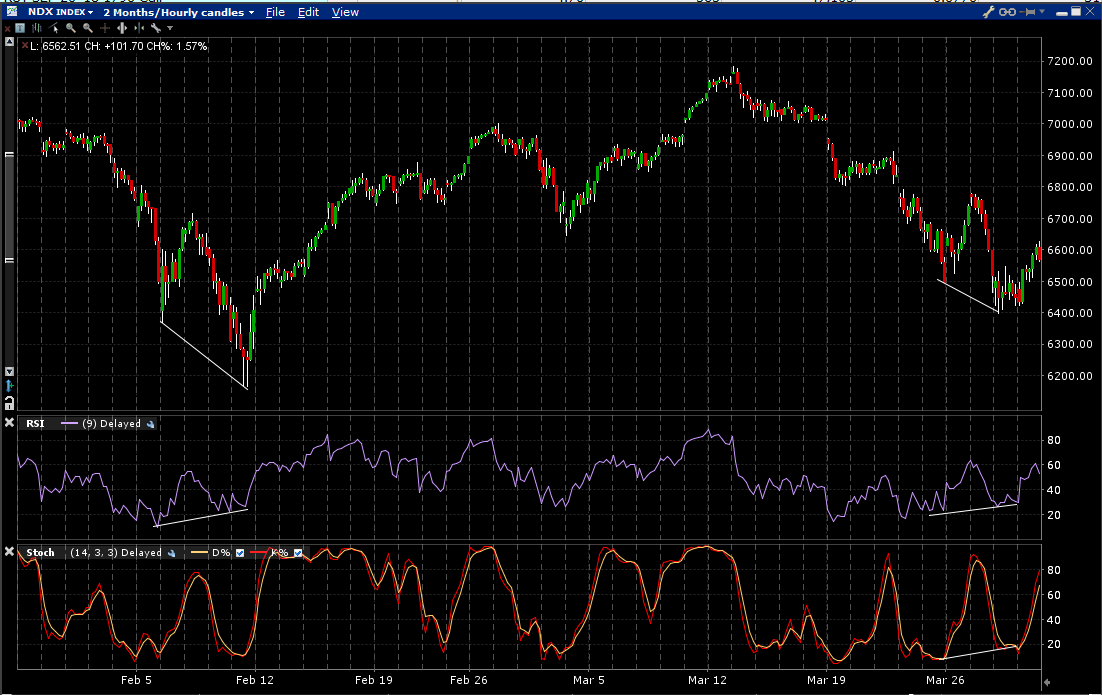
Task: Click the (14, 3, 3) Delayed Stoch parameters
Action: click(x=116, y=552)
